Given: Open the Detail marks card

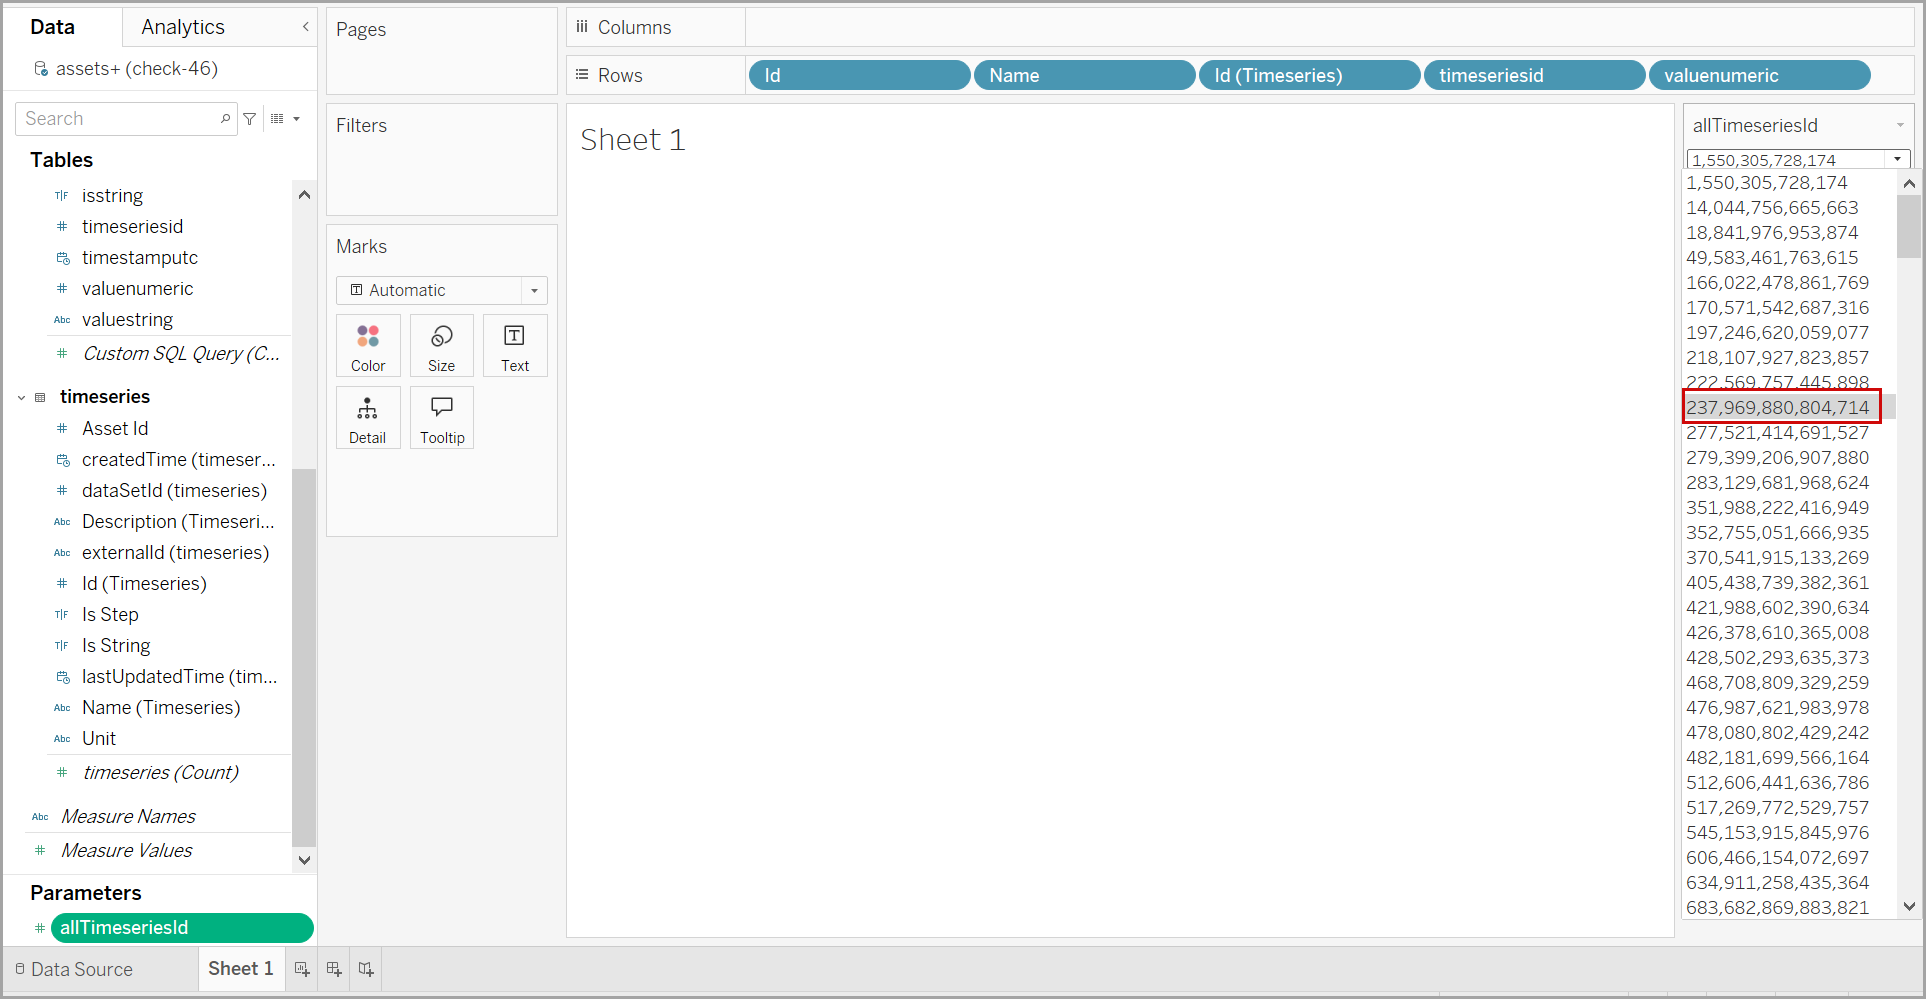Looking at the screenshot, I should pos(367,418).
